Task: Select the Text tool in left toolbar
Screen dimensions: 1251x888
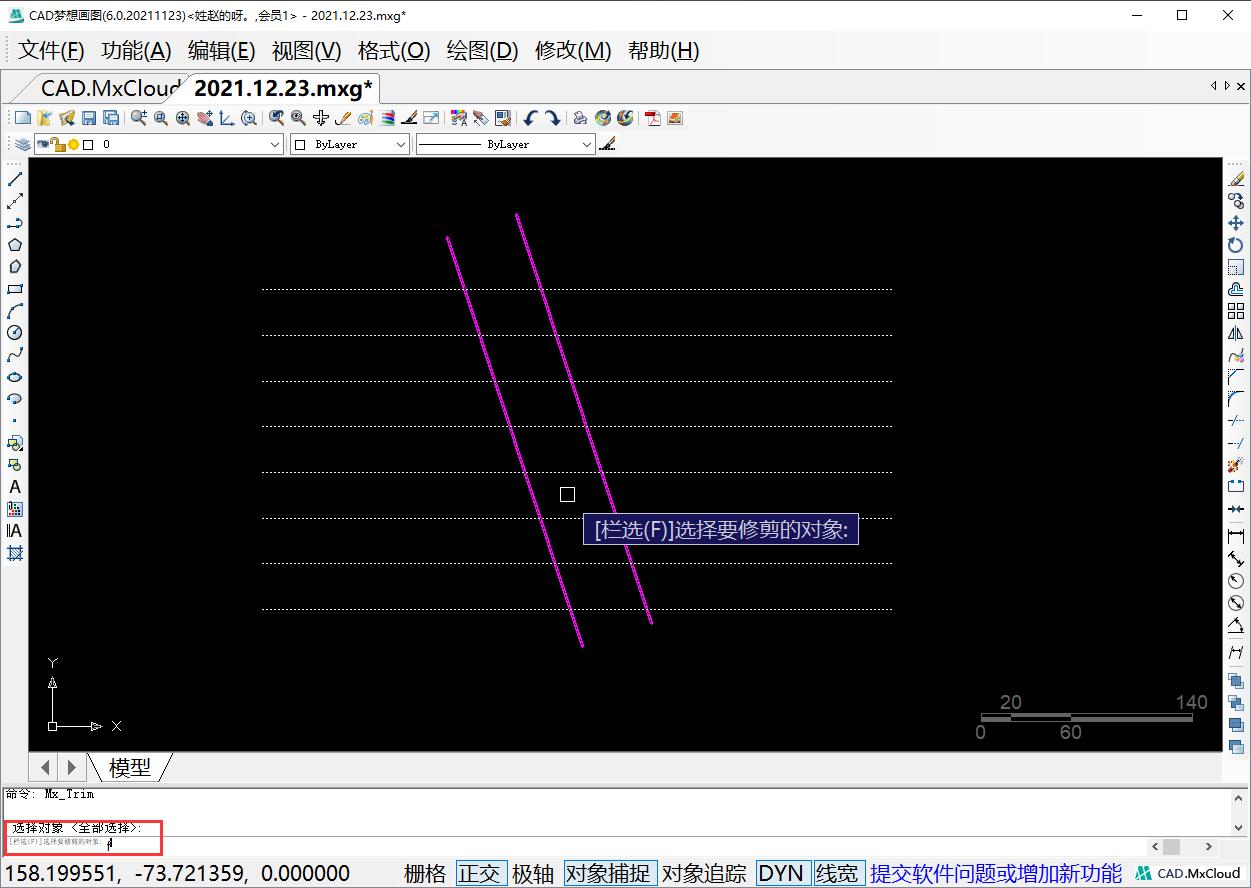Action: pos(13,487)
